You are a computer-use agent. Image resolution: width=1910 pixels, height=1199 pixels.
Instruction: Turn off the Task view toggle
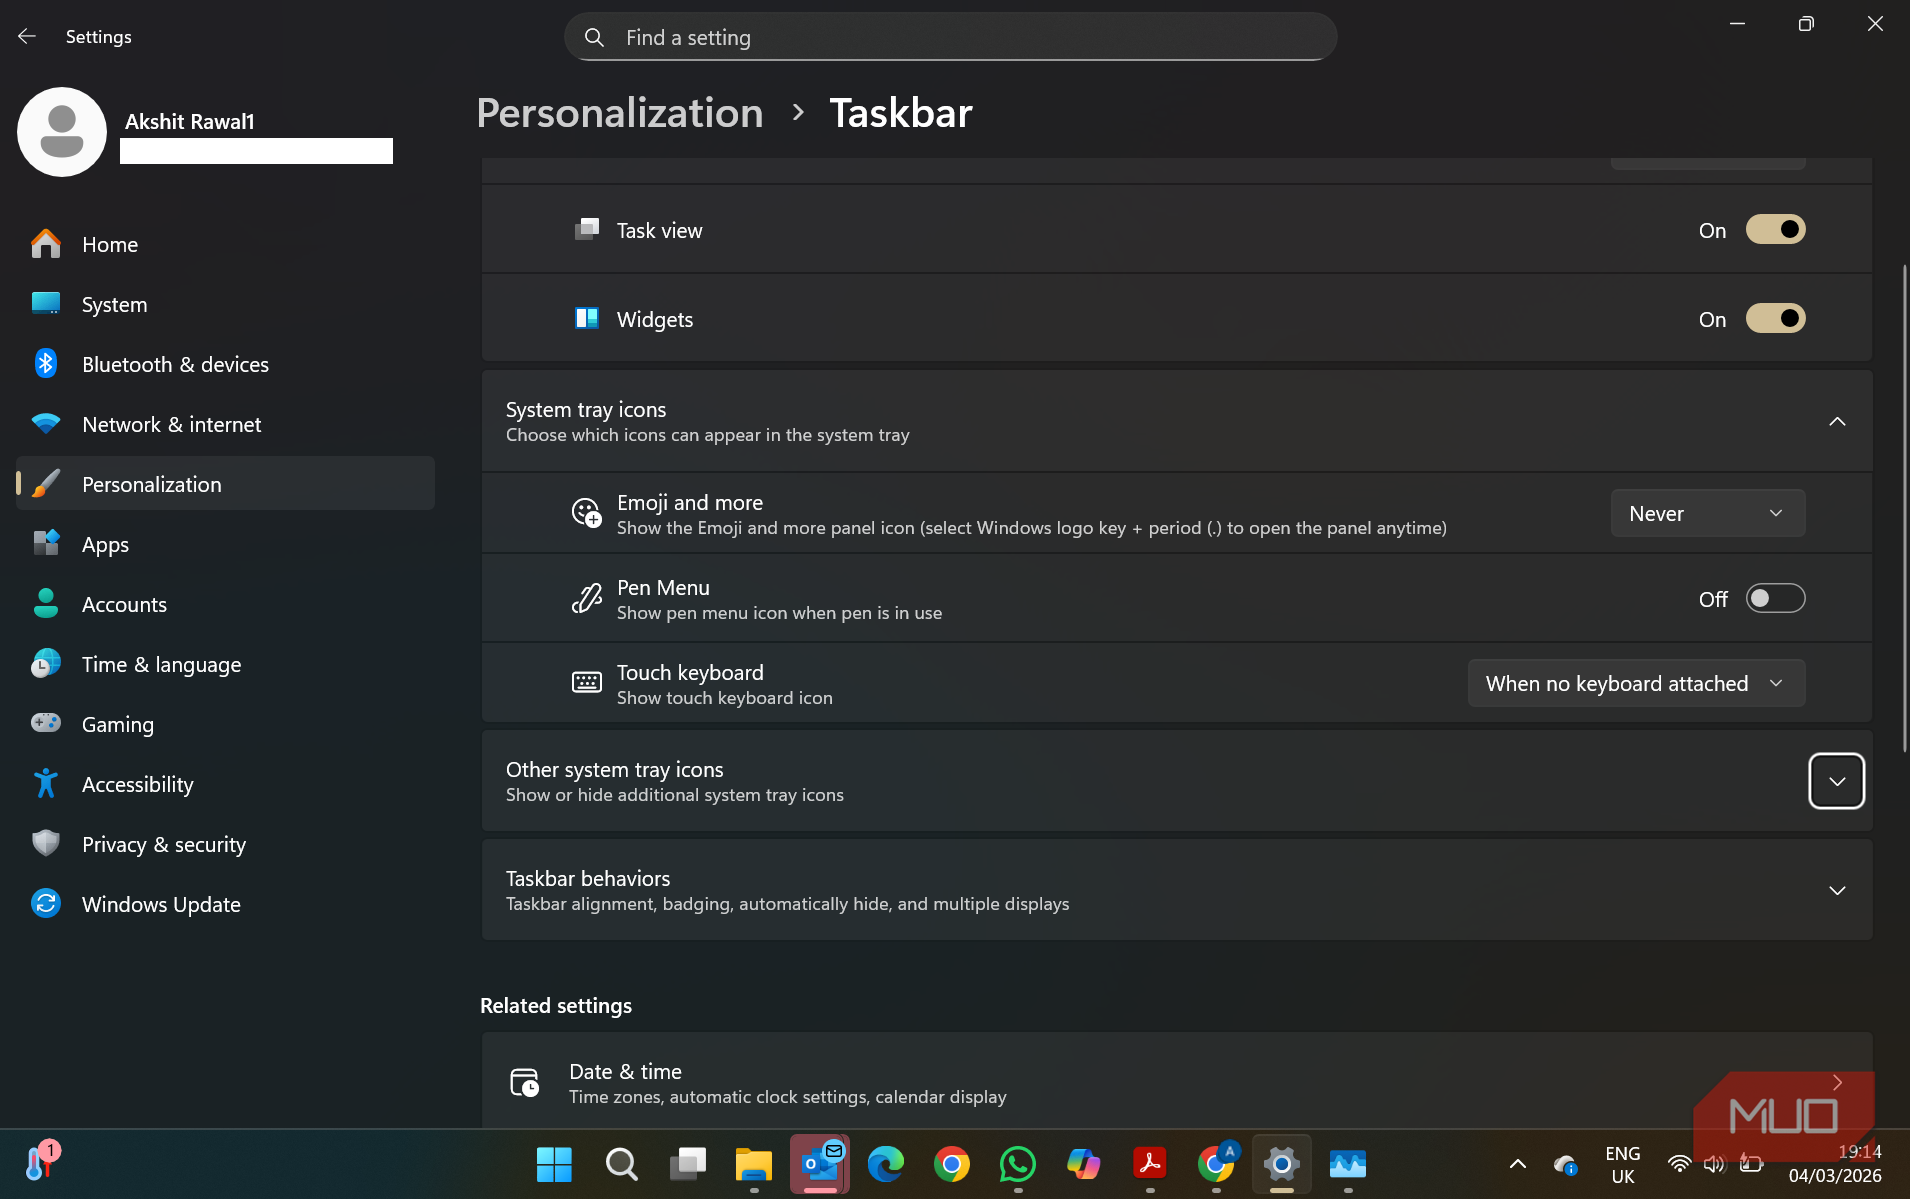tap(1775, 230)
